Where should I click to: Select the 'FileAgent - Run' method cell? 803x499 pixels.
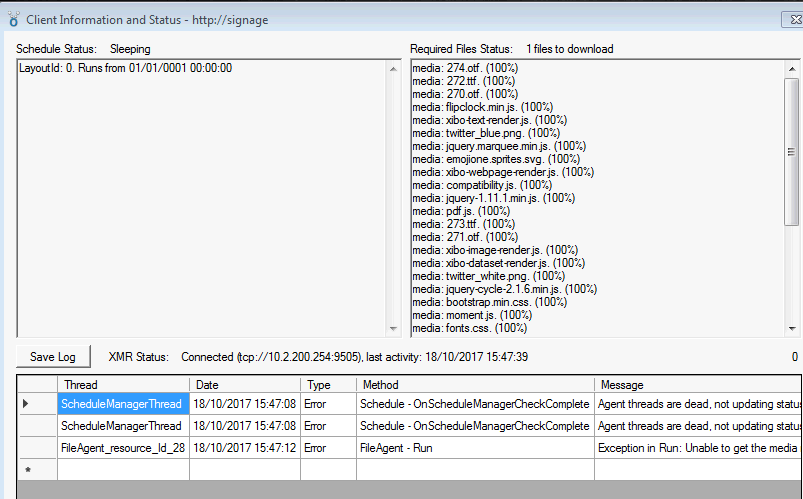474,448
